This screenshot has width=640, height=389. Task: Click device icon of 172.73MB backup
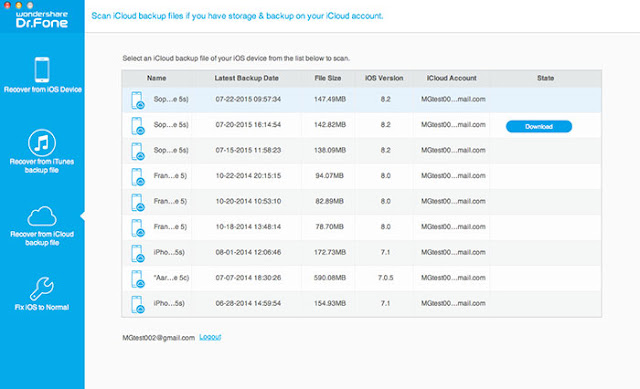point(138,253)
